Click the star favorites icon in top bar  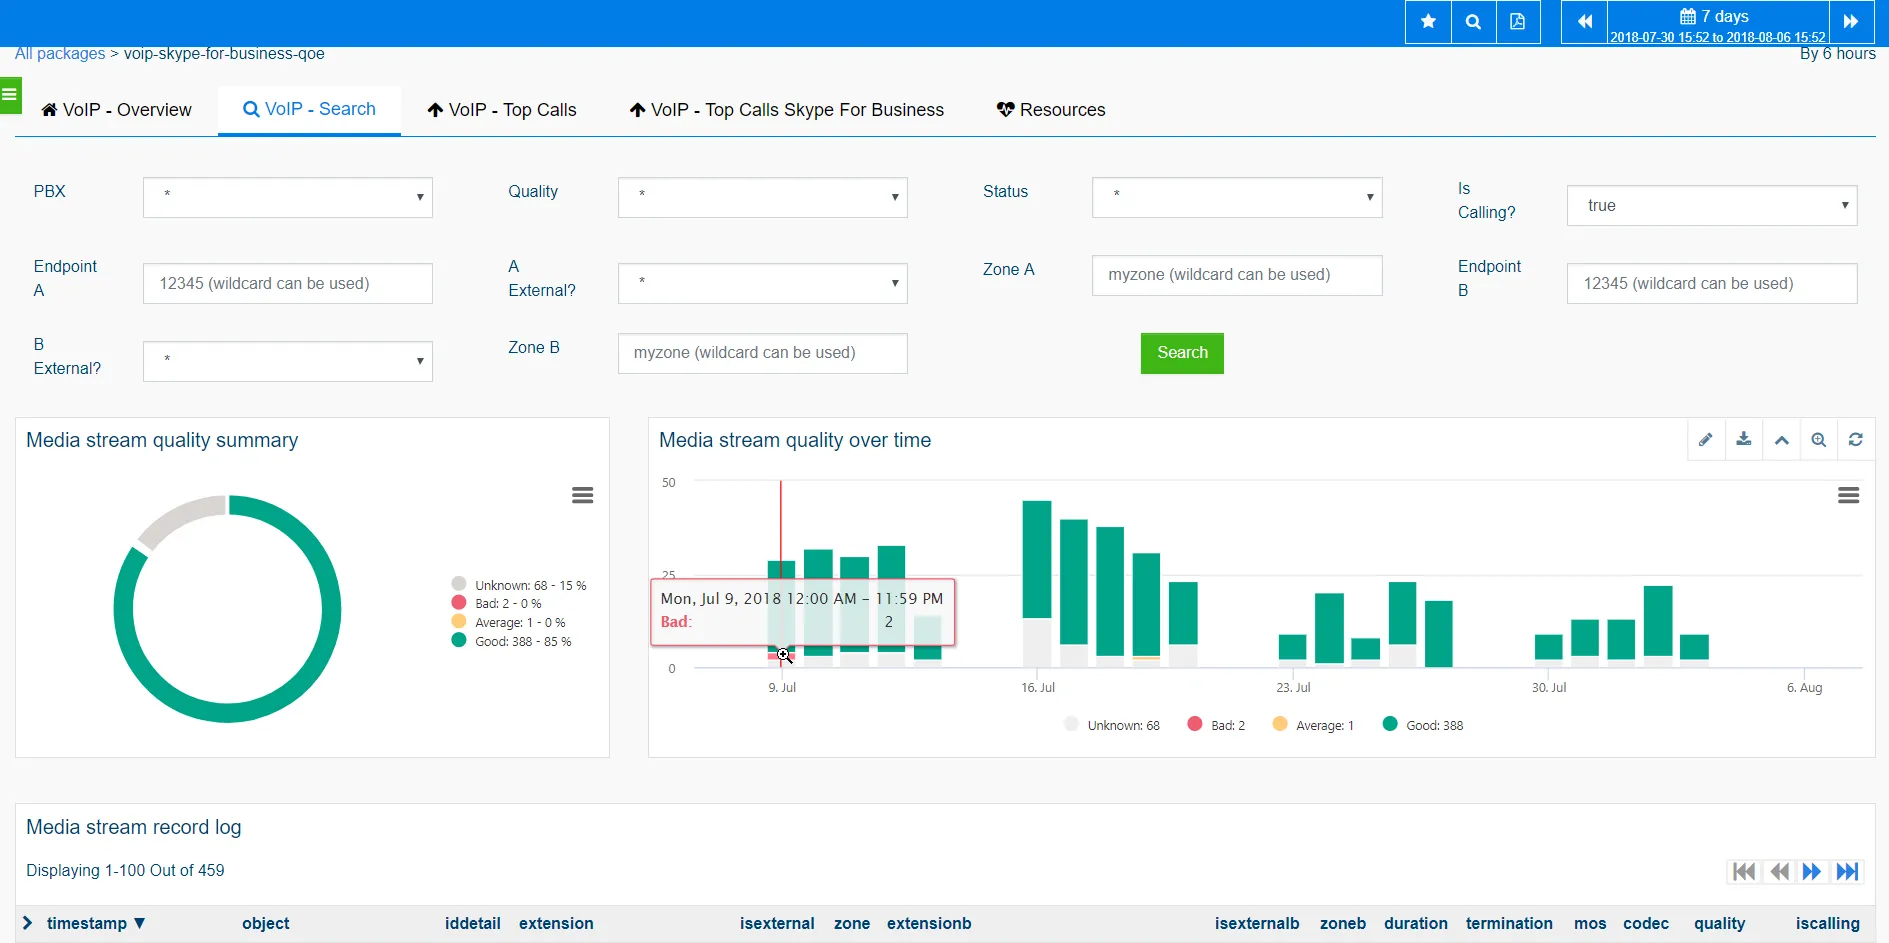(x=1428, y=22)
